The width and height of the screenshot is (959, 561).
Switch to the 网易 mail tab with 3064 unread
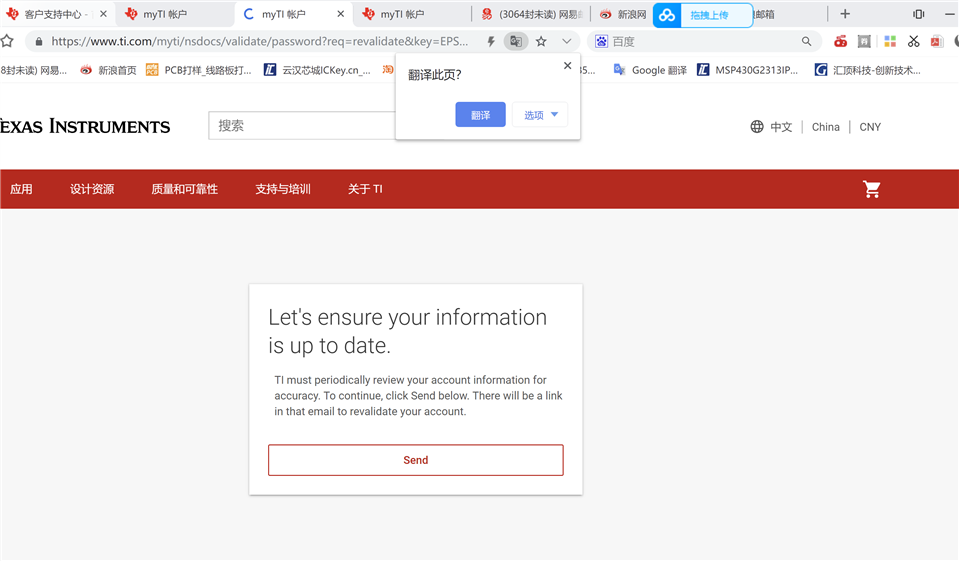[x=532, y=13]
